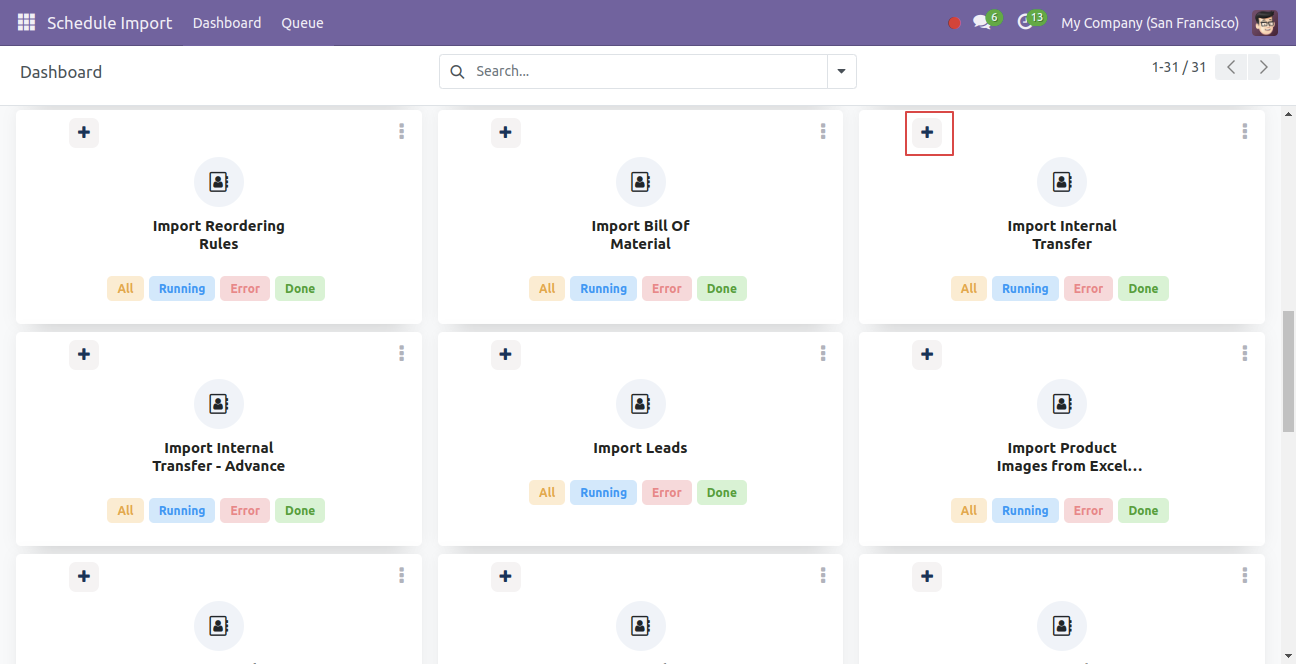Open kebab menu on Import Product Images card
Viewport: 1296px width, 664px height.
point(1245,353)
